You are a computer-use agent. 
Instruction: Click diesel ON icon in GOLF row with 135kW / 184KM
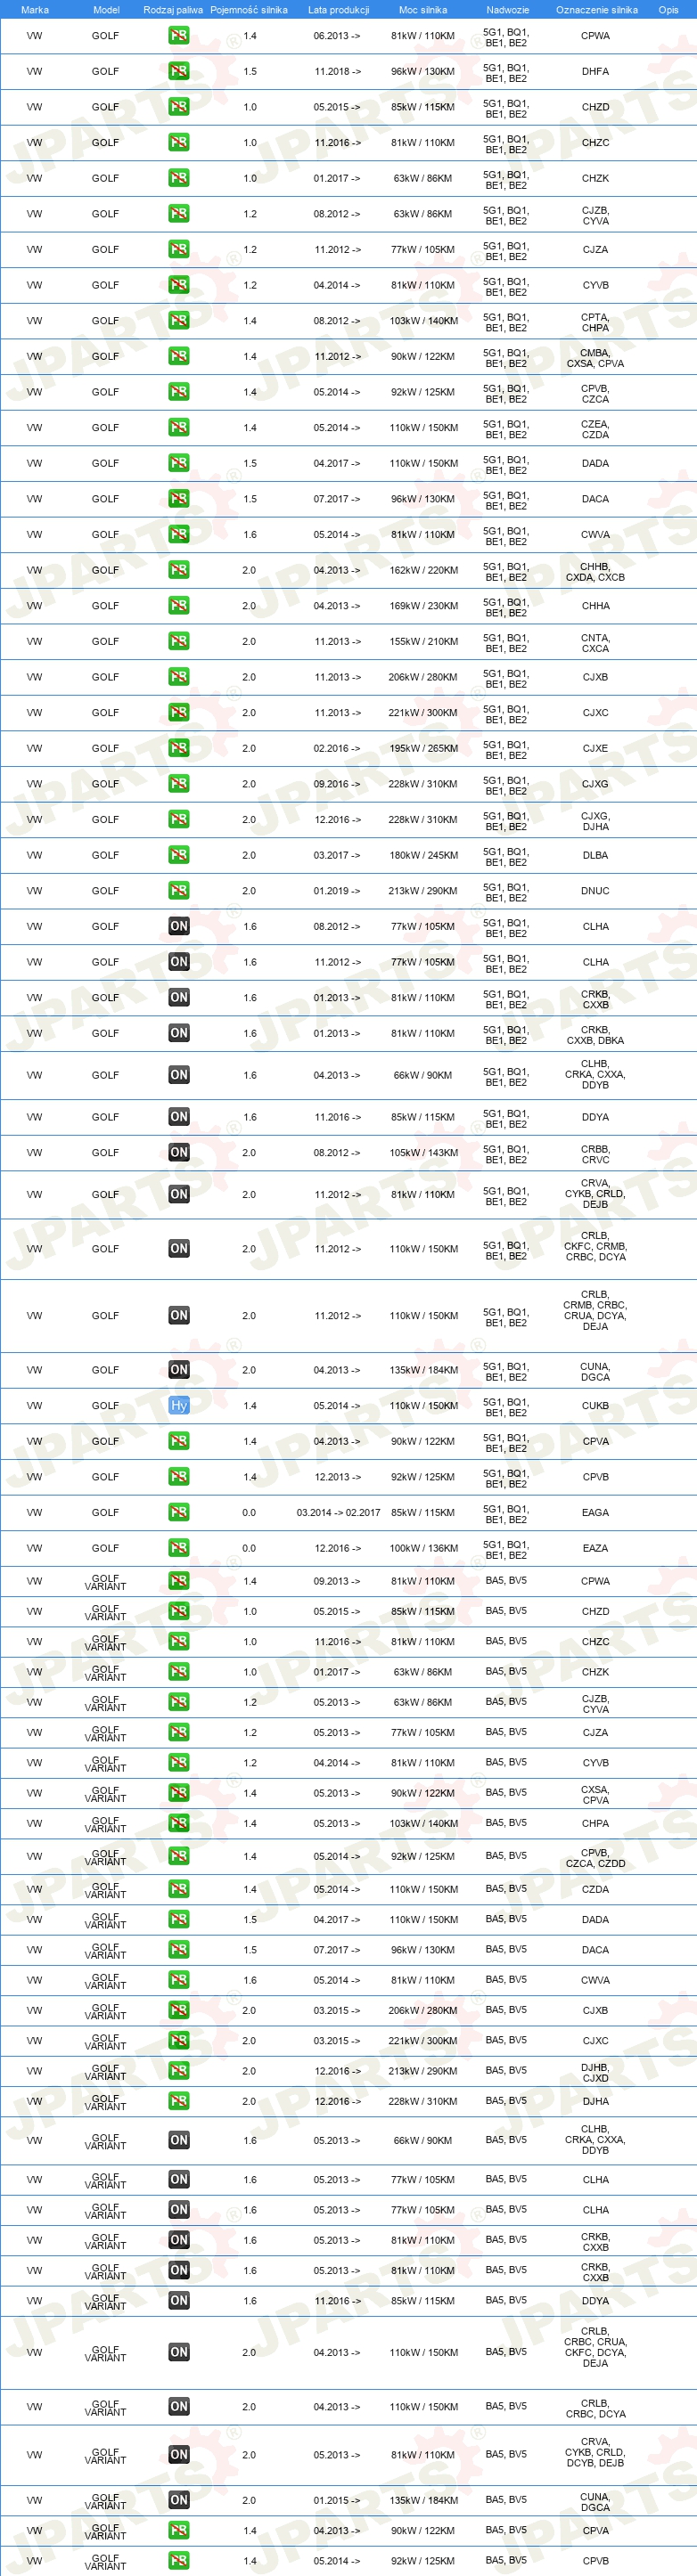point(179,1370)
